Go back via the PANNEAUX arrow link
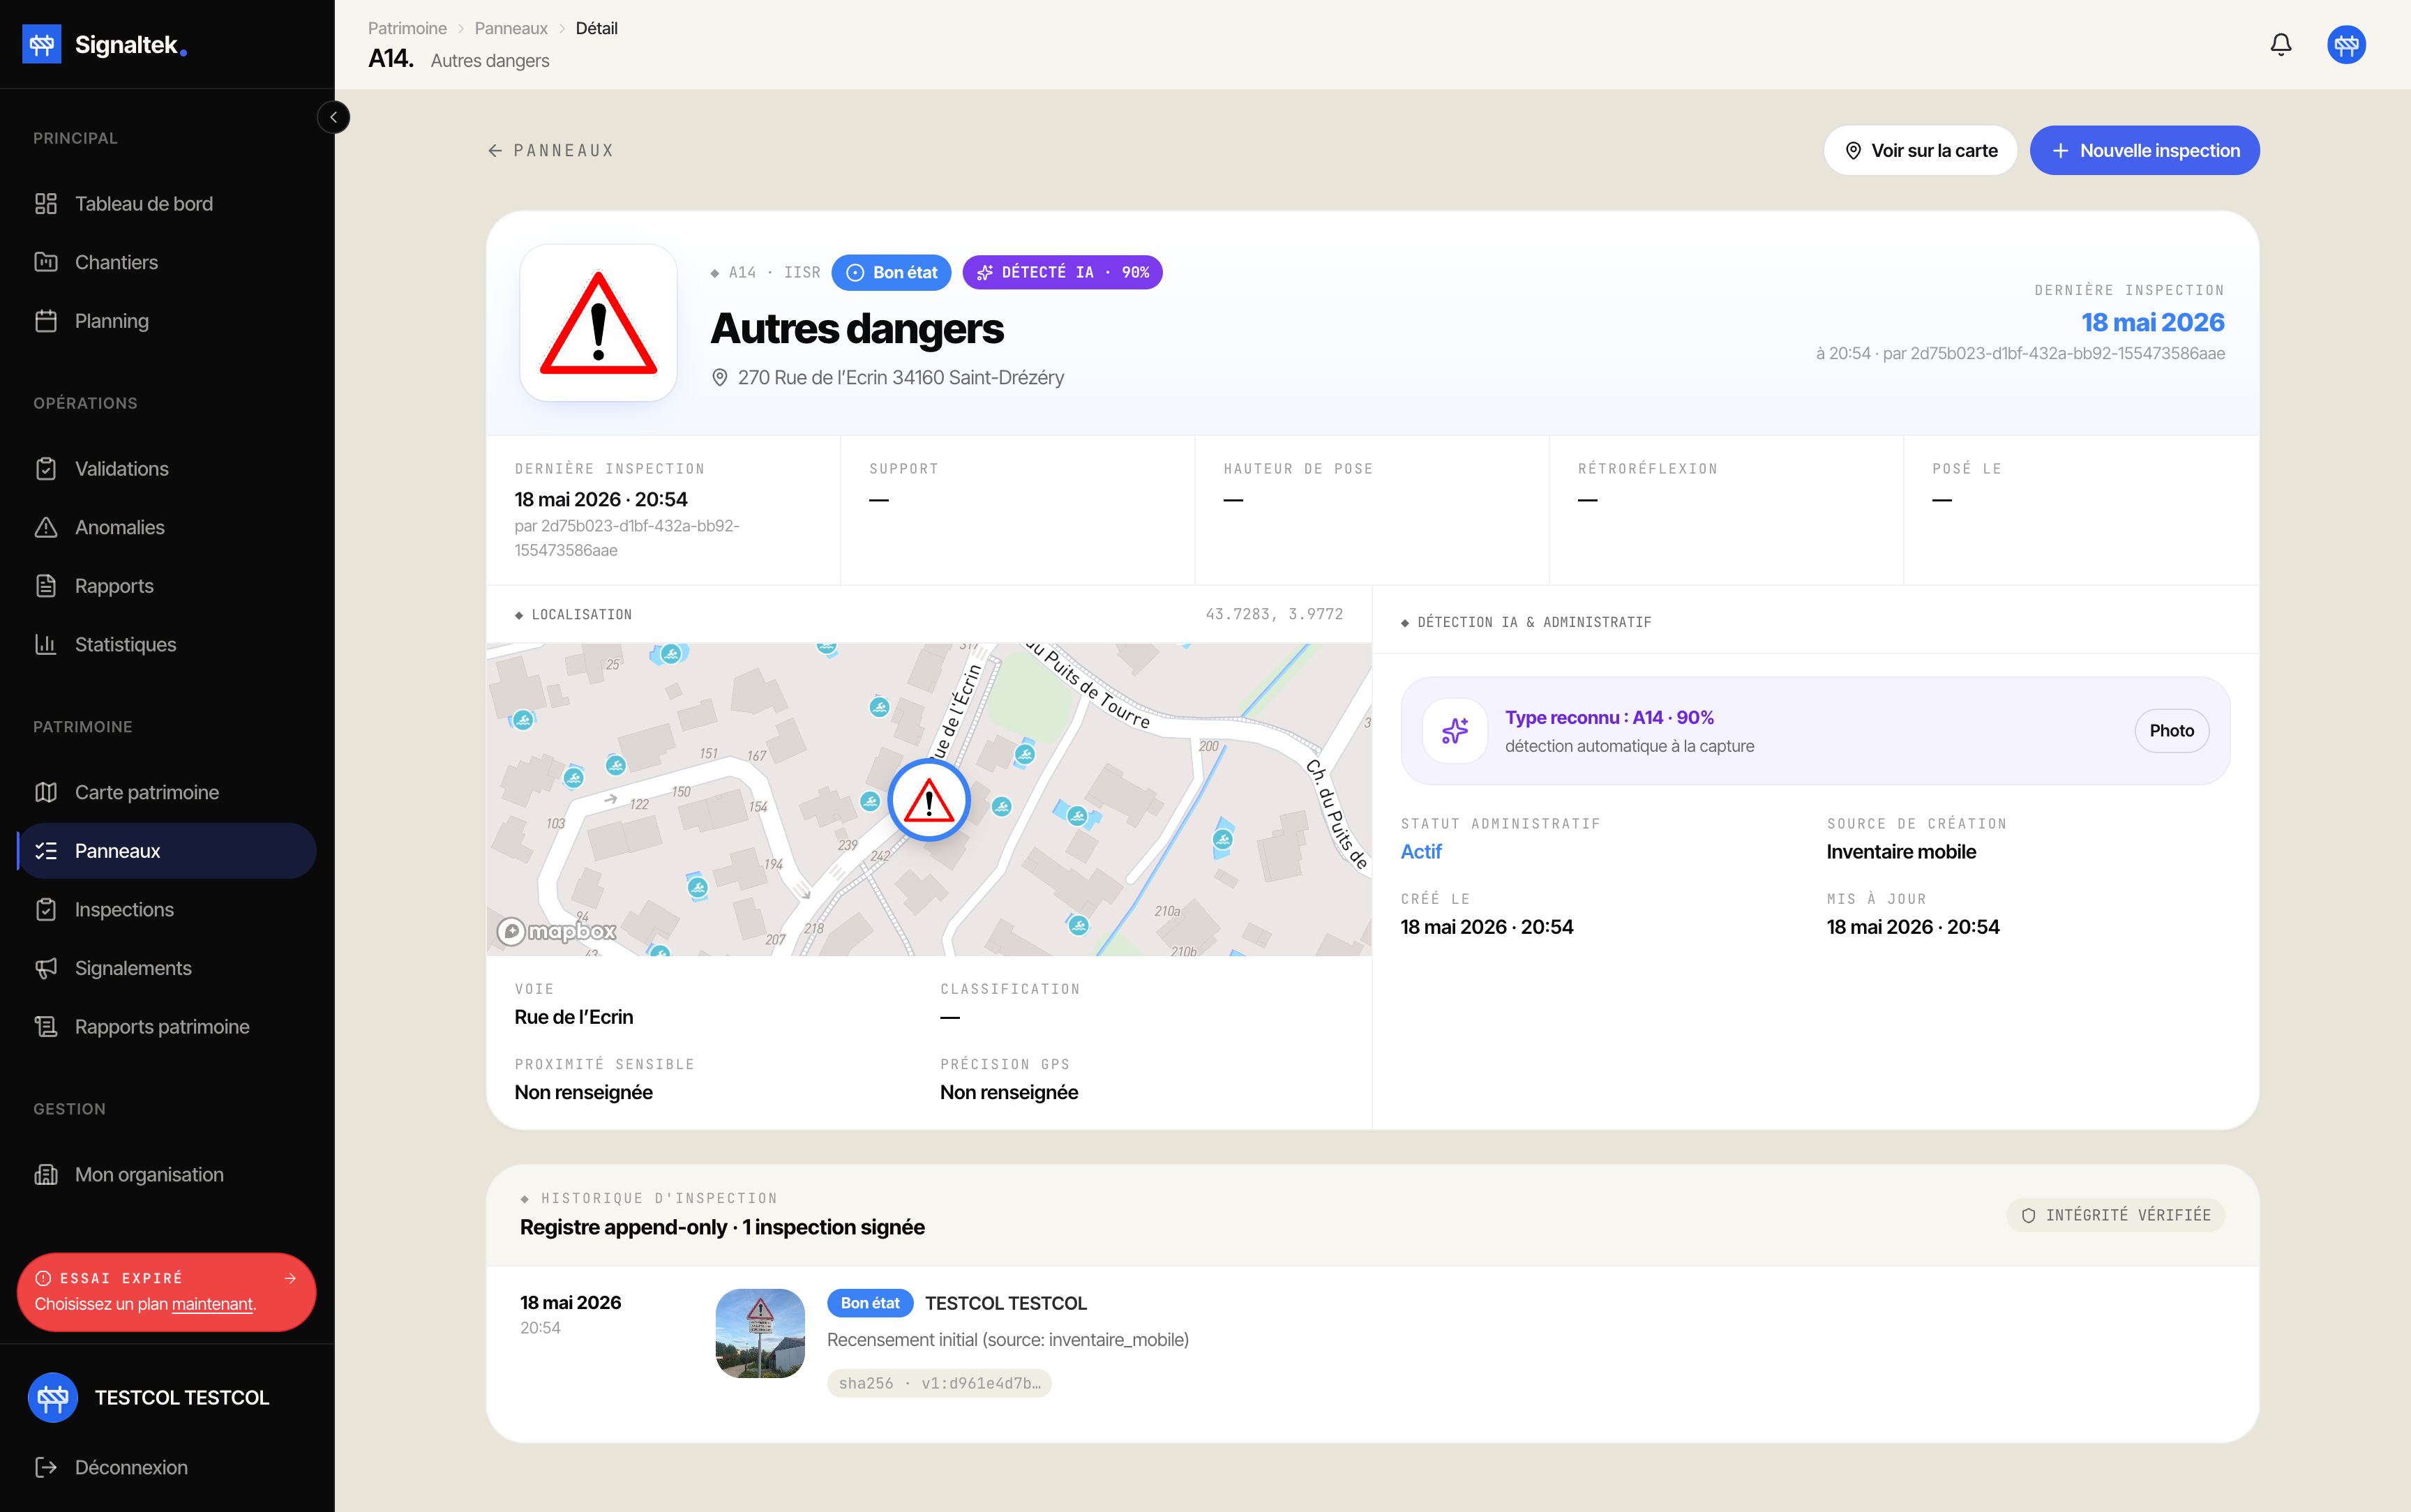Screen dimensions: 2411x1512 [x=551, y=150]
